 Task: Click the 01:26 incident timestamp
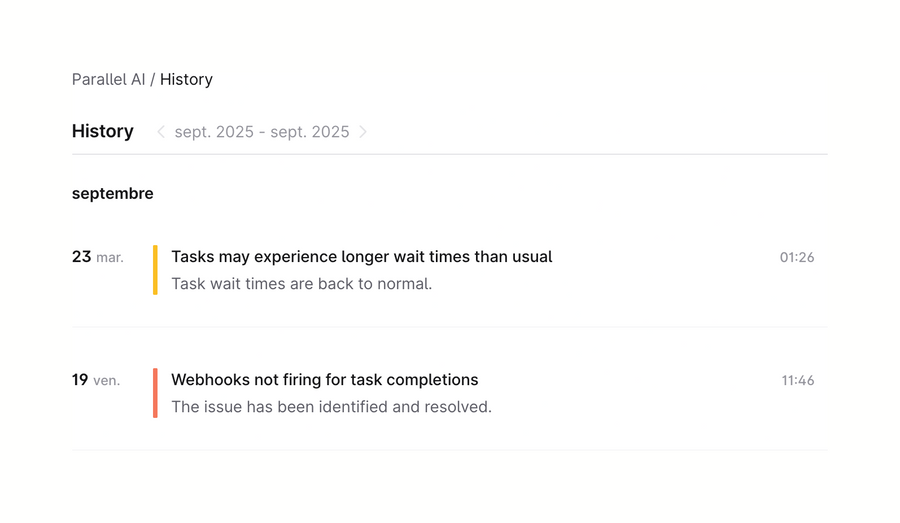[797, 258]
